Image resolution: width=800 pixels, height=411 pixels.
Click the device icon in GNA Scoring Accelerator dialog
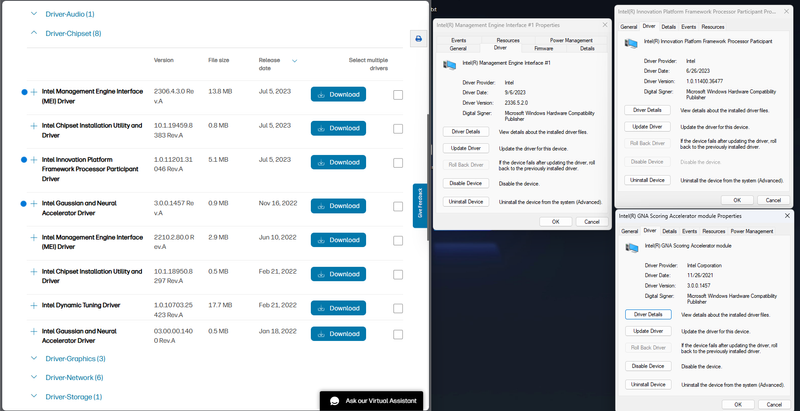[632, 248]
